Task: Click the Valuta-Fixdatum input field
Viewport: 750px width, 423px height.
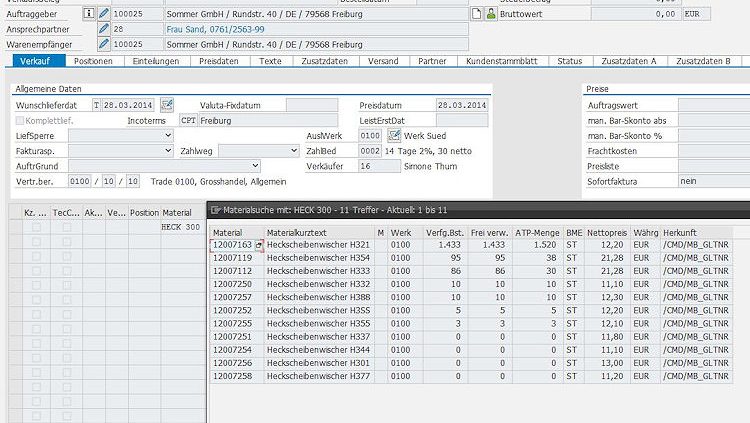Action: click(312, 105)
